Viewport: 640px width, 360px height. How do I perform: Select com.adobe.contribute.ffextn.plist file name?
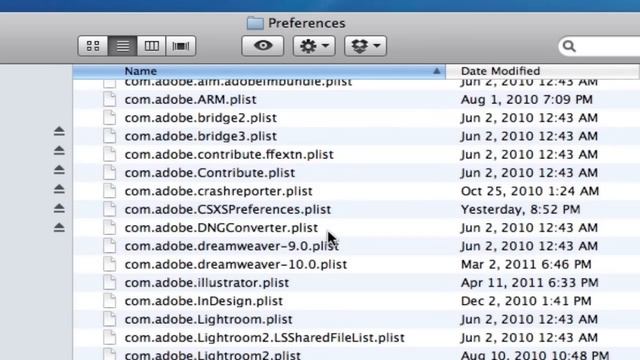click(x=229, y=155)
